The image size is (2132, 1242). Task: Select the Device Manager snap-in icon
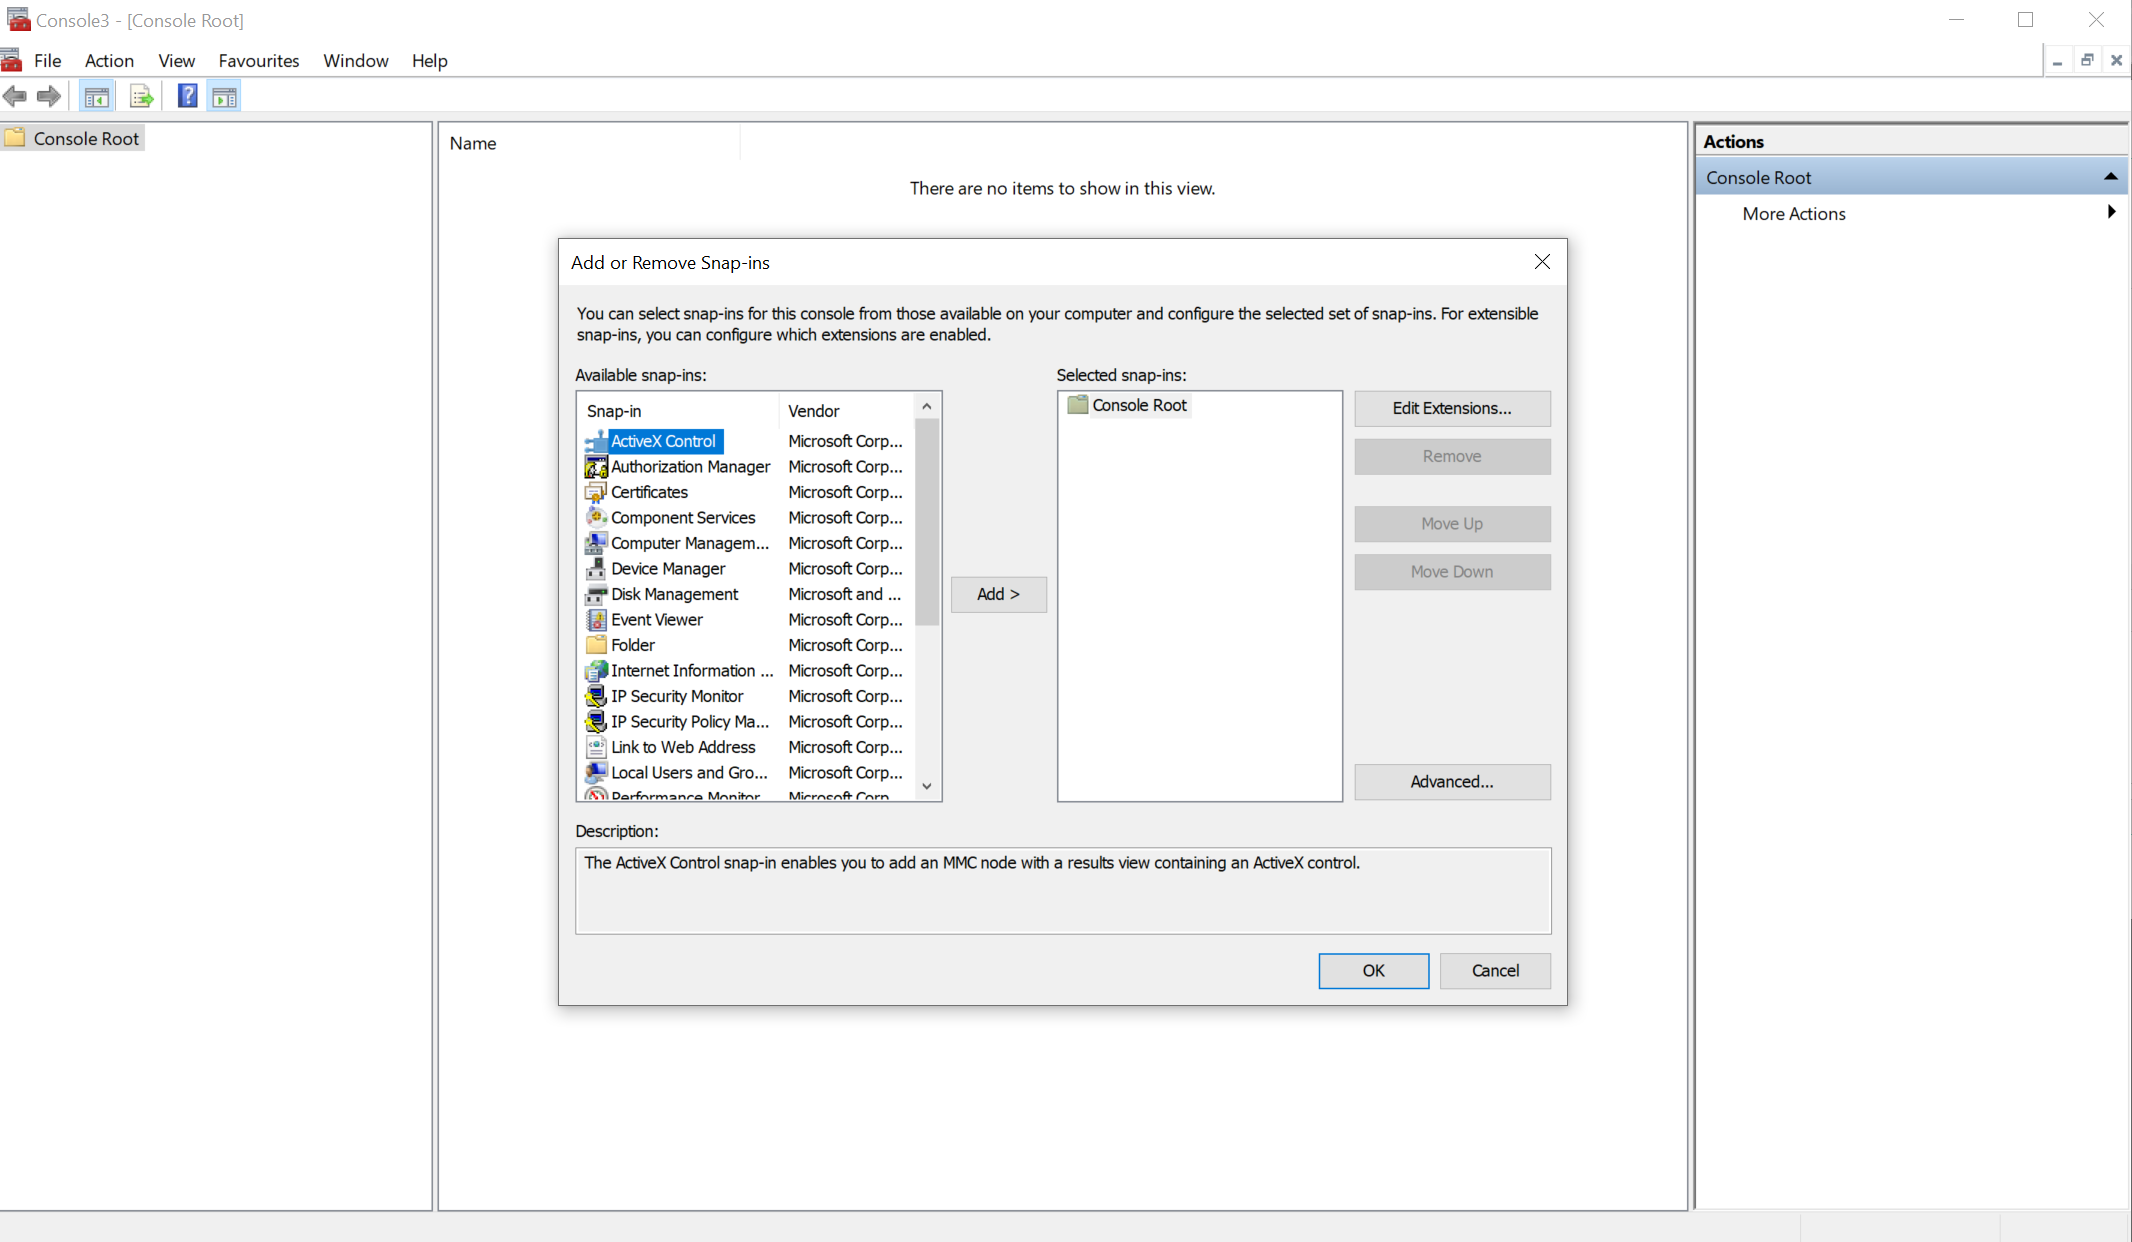tap(596, 568)
